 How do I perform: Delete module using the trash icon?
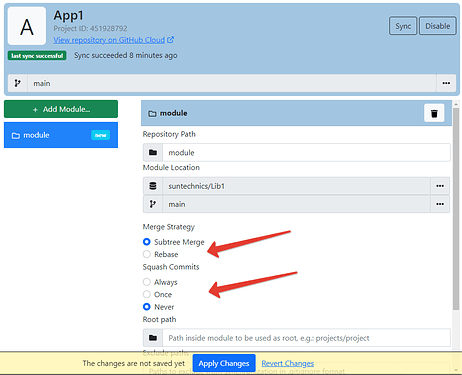click(x=434, y=113)
